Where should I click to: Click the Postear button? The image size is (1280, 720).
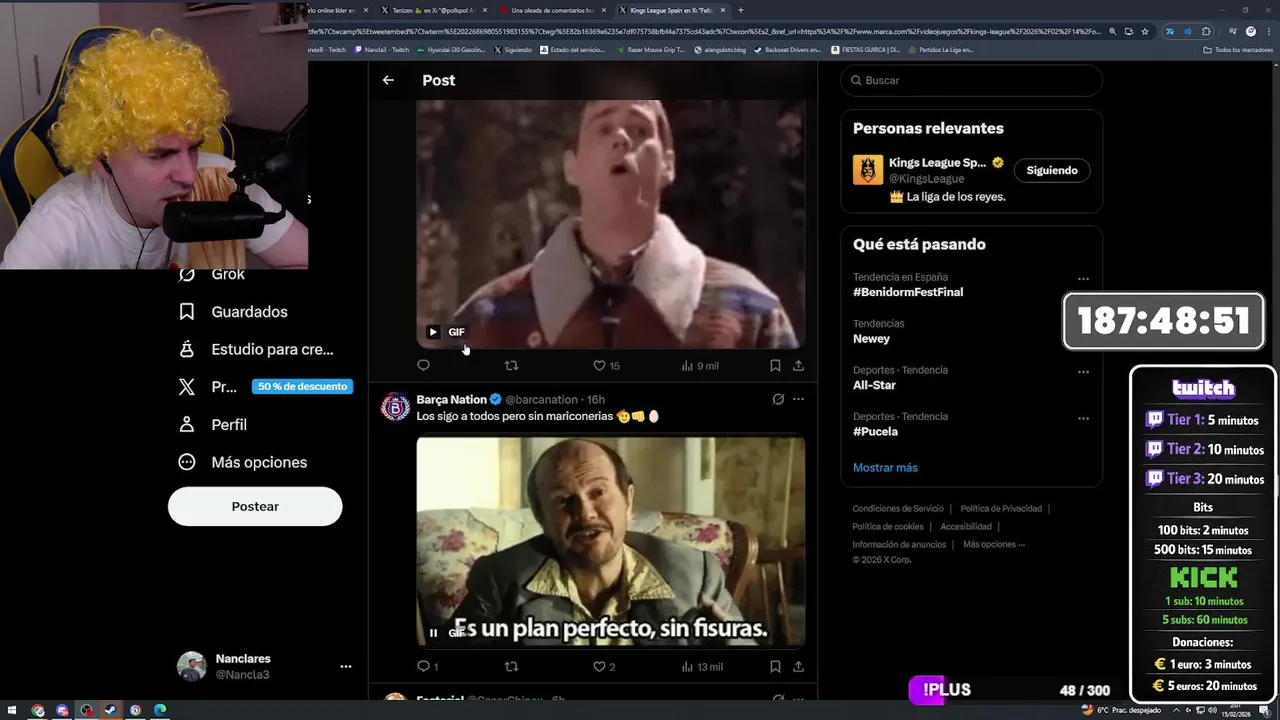pyautogui.click(x=255, y=506)
